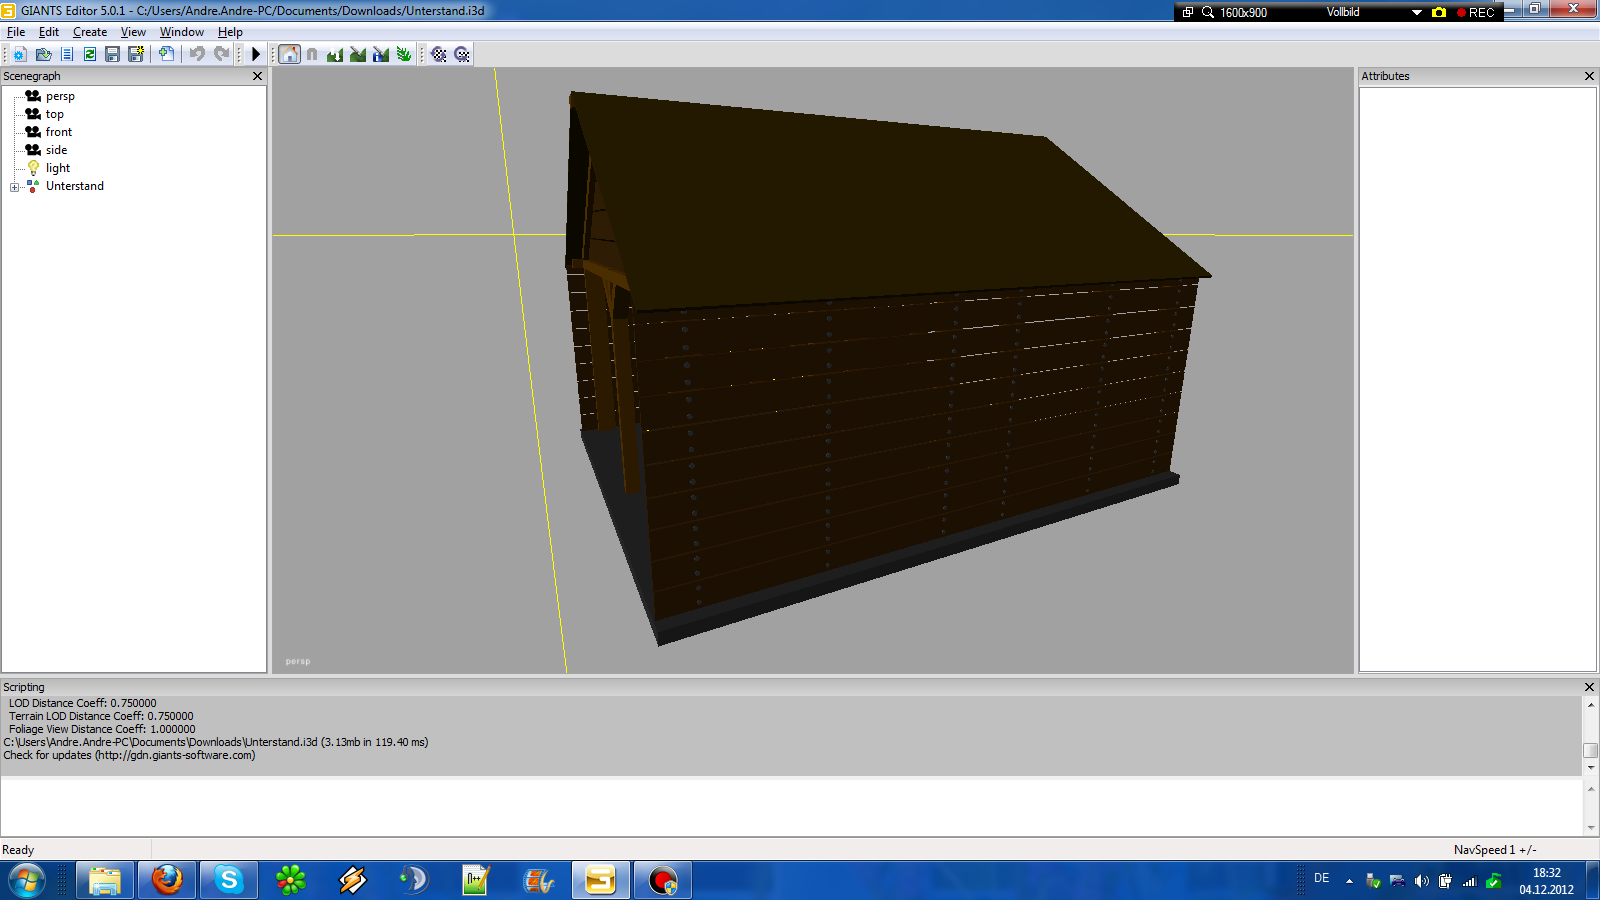Screen dimensions: 1600x900
Task: Click the screen recorder taskbar icon
Action: pyautogui.click(x=663, y=881)
